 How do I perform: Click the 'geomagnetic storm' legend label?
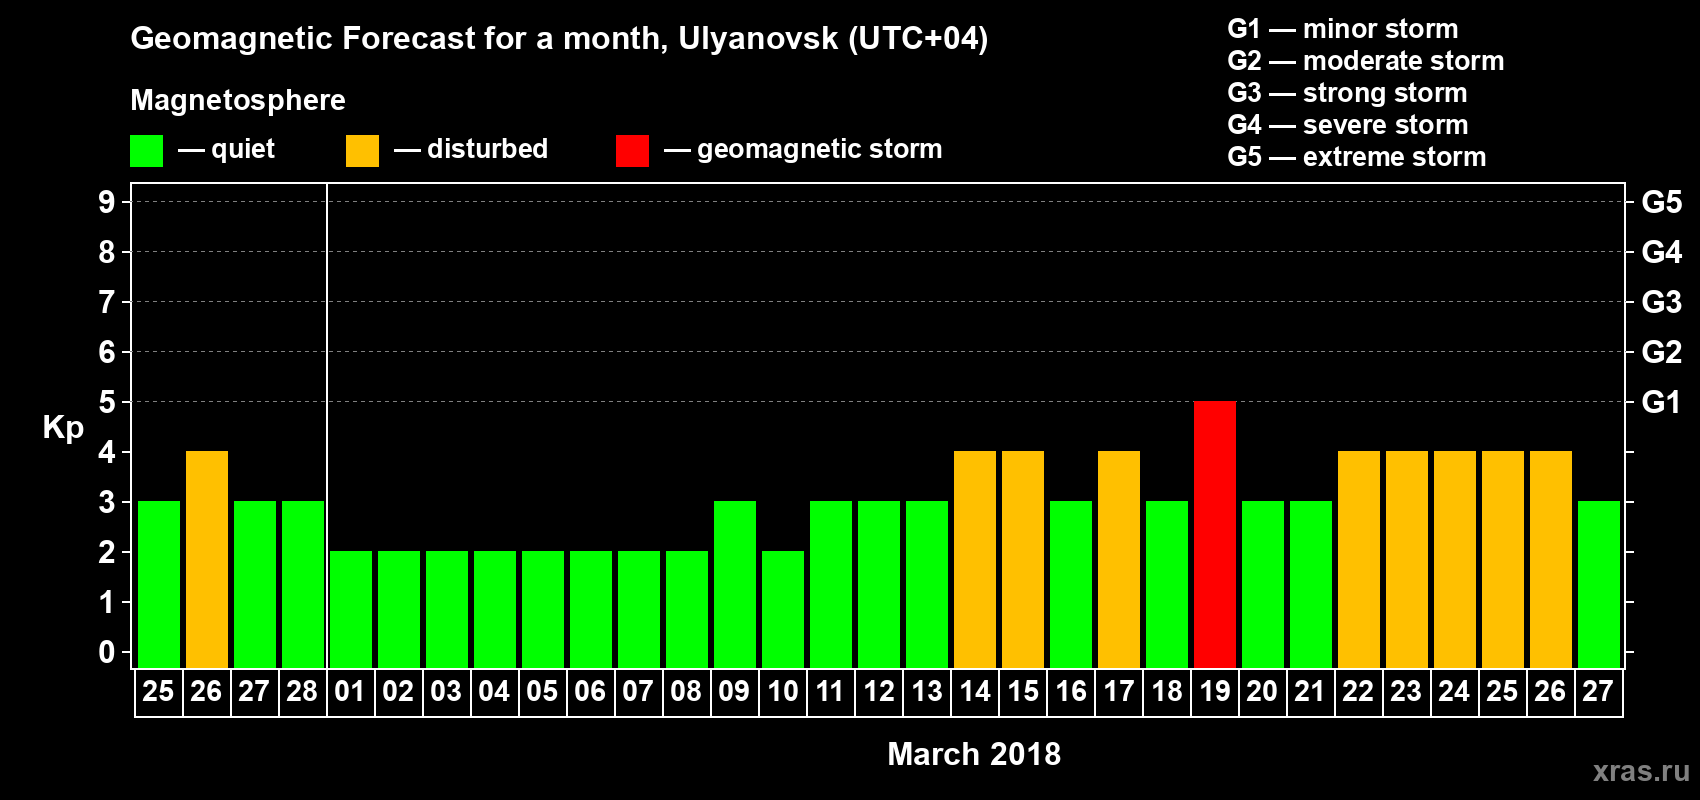coord(819,149)
